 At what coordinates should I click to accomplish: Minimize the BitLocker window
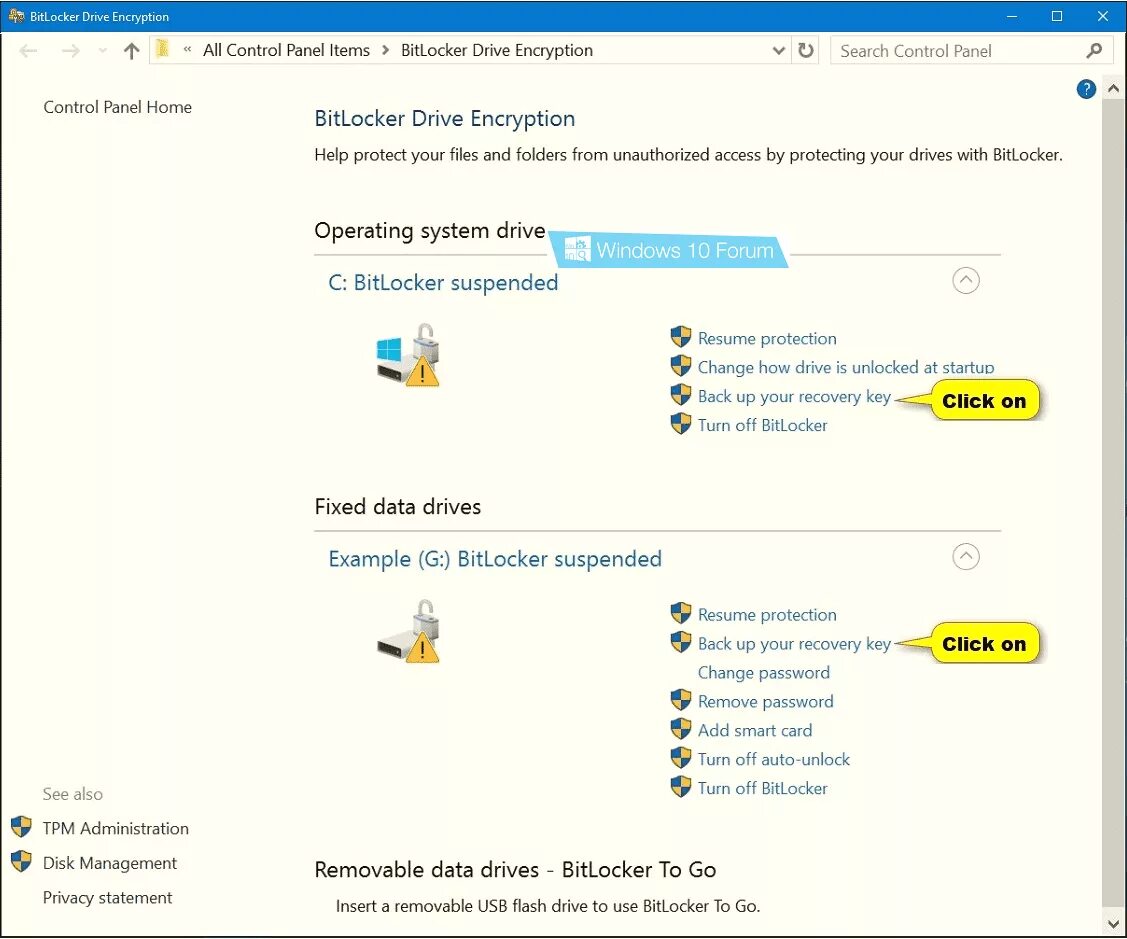pos(1011,16)
